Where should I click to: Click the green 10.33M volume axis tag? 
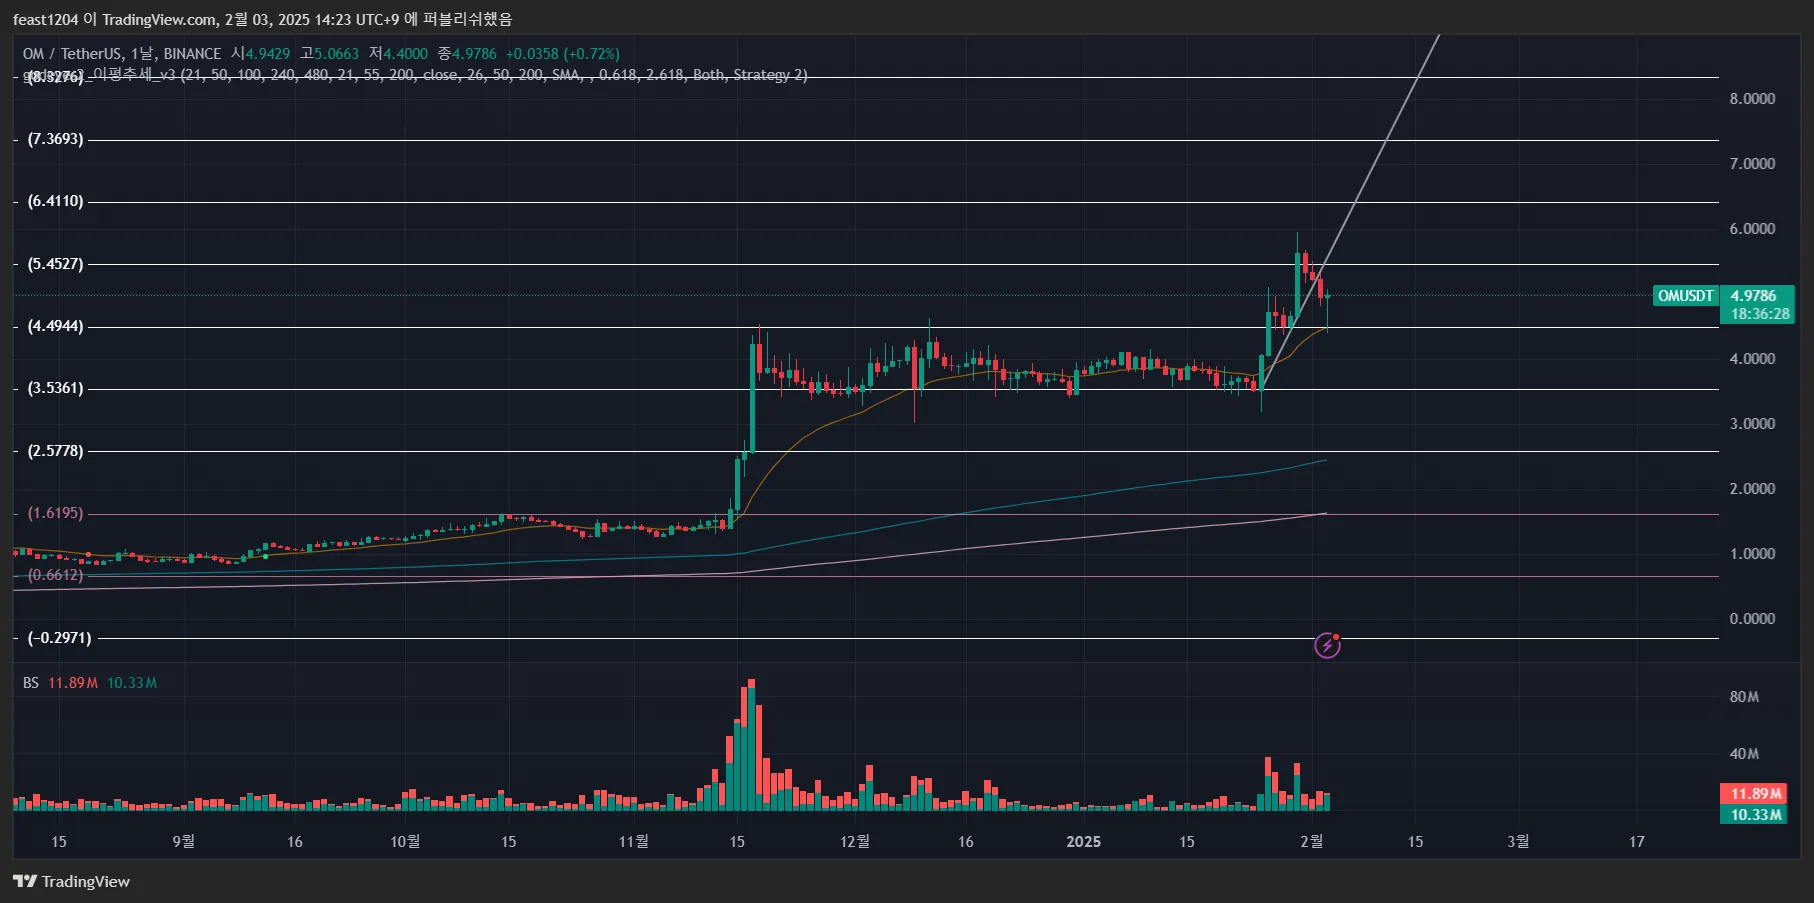[1755, 814]
